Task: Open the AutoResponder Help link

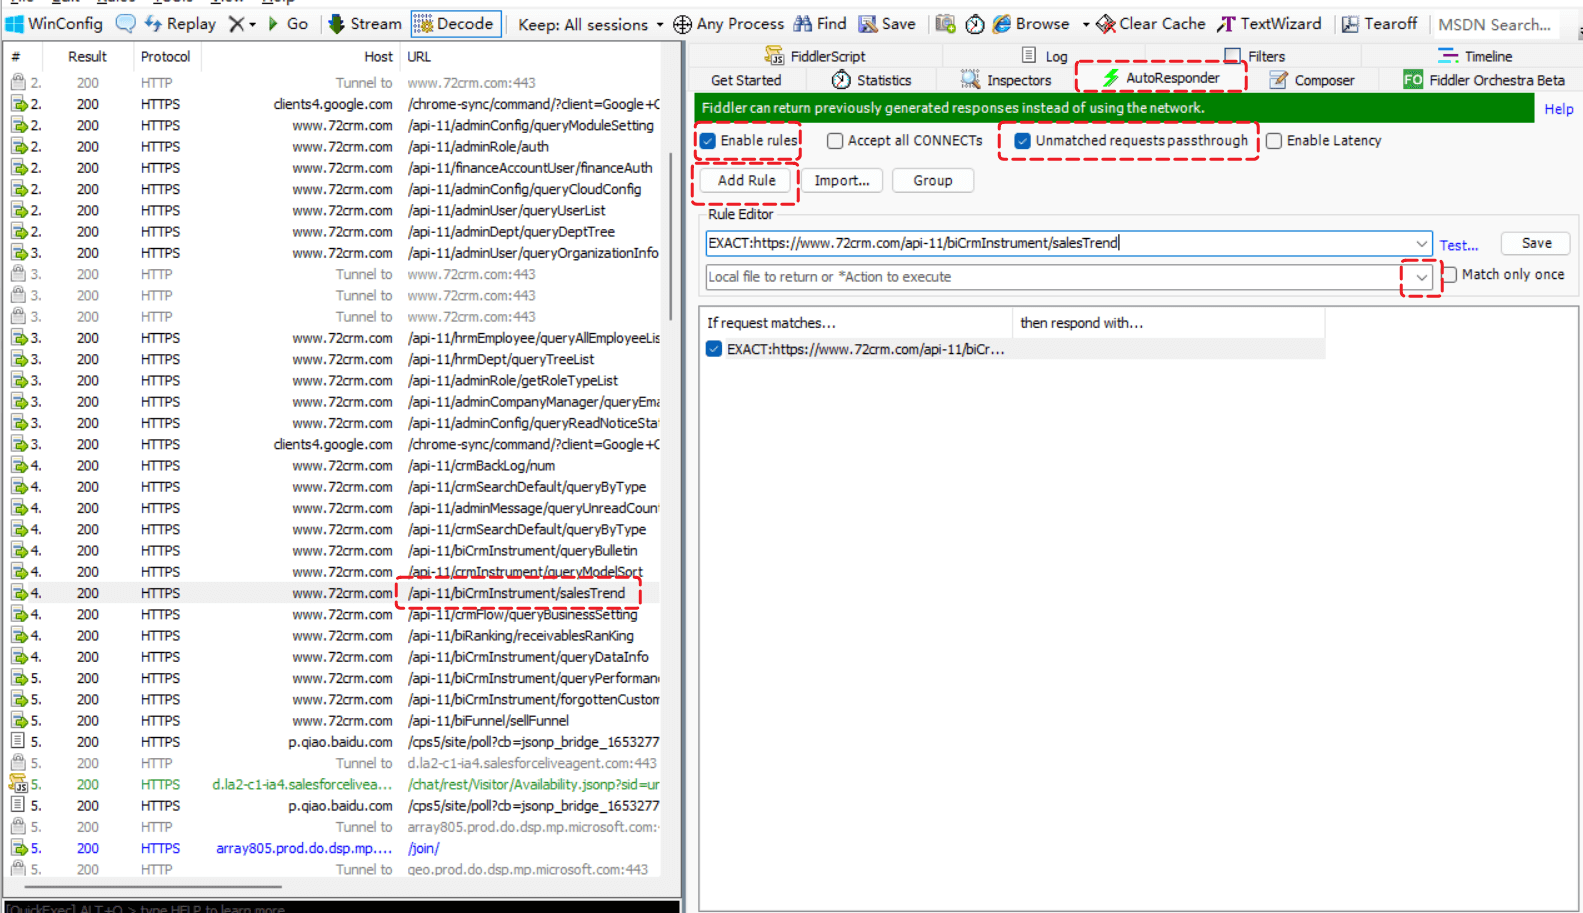Action: (x=1558, y=109)
